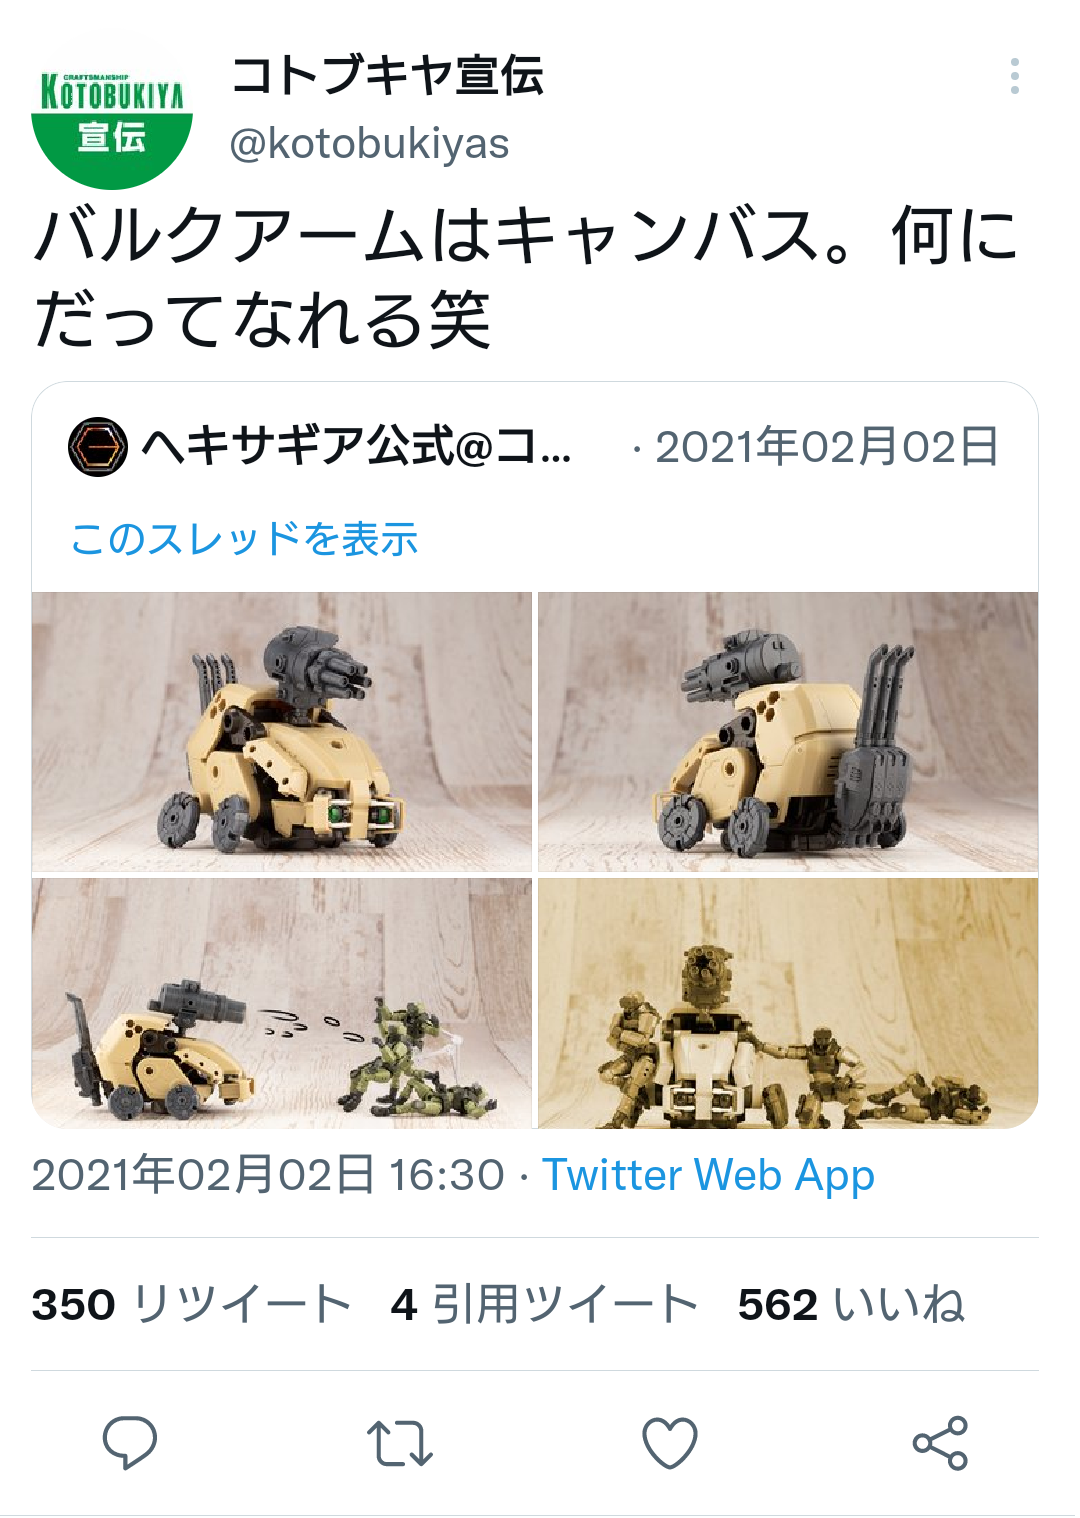Open the コトブキヤ宣伝 display name

pyautogui.click(x=387, y=75)
